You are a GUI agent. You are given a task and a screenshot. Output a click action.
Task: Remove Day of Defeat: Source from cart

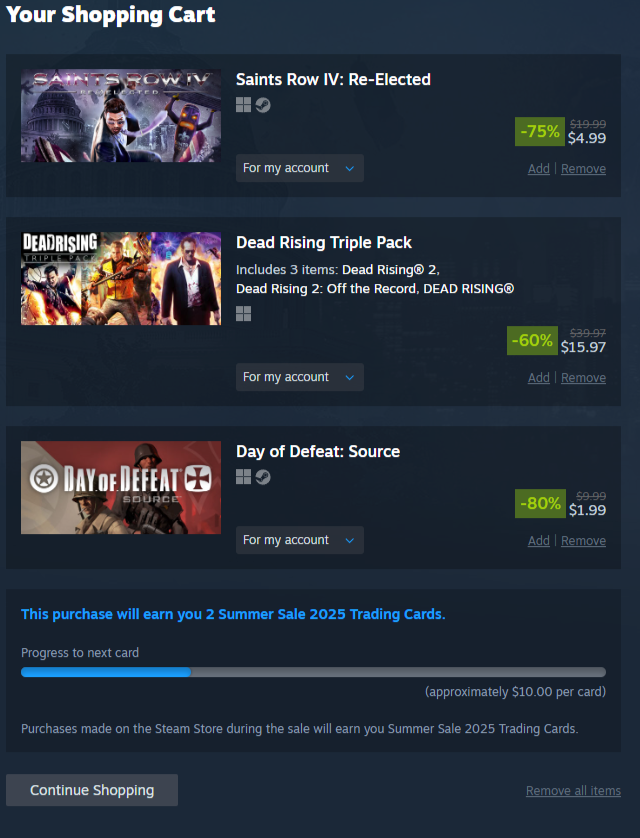coord(583,541)
